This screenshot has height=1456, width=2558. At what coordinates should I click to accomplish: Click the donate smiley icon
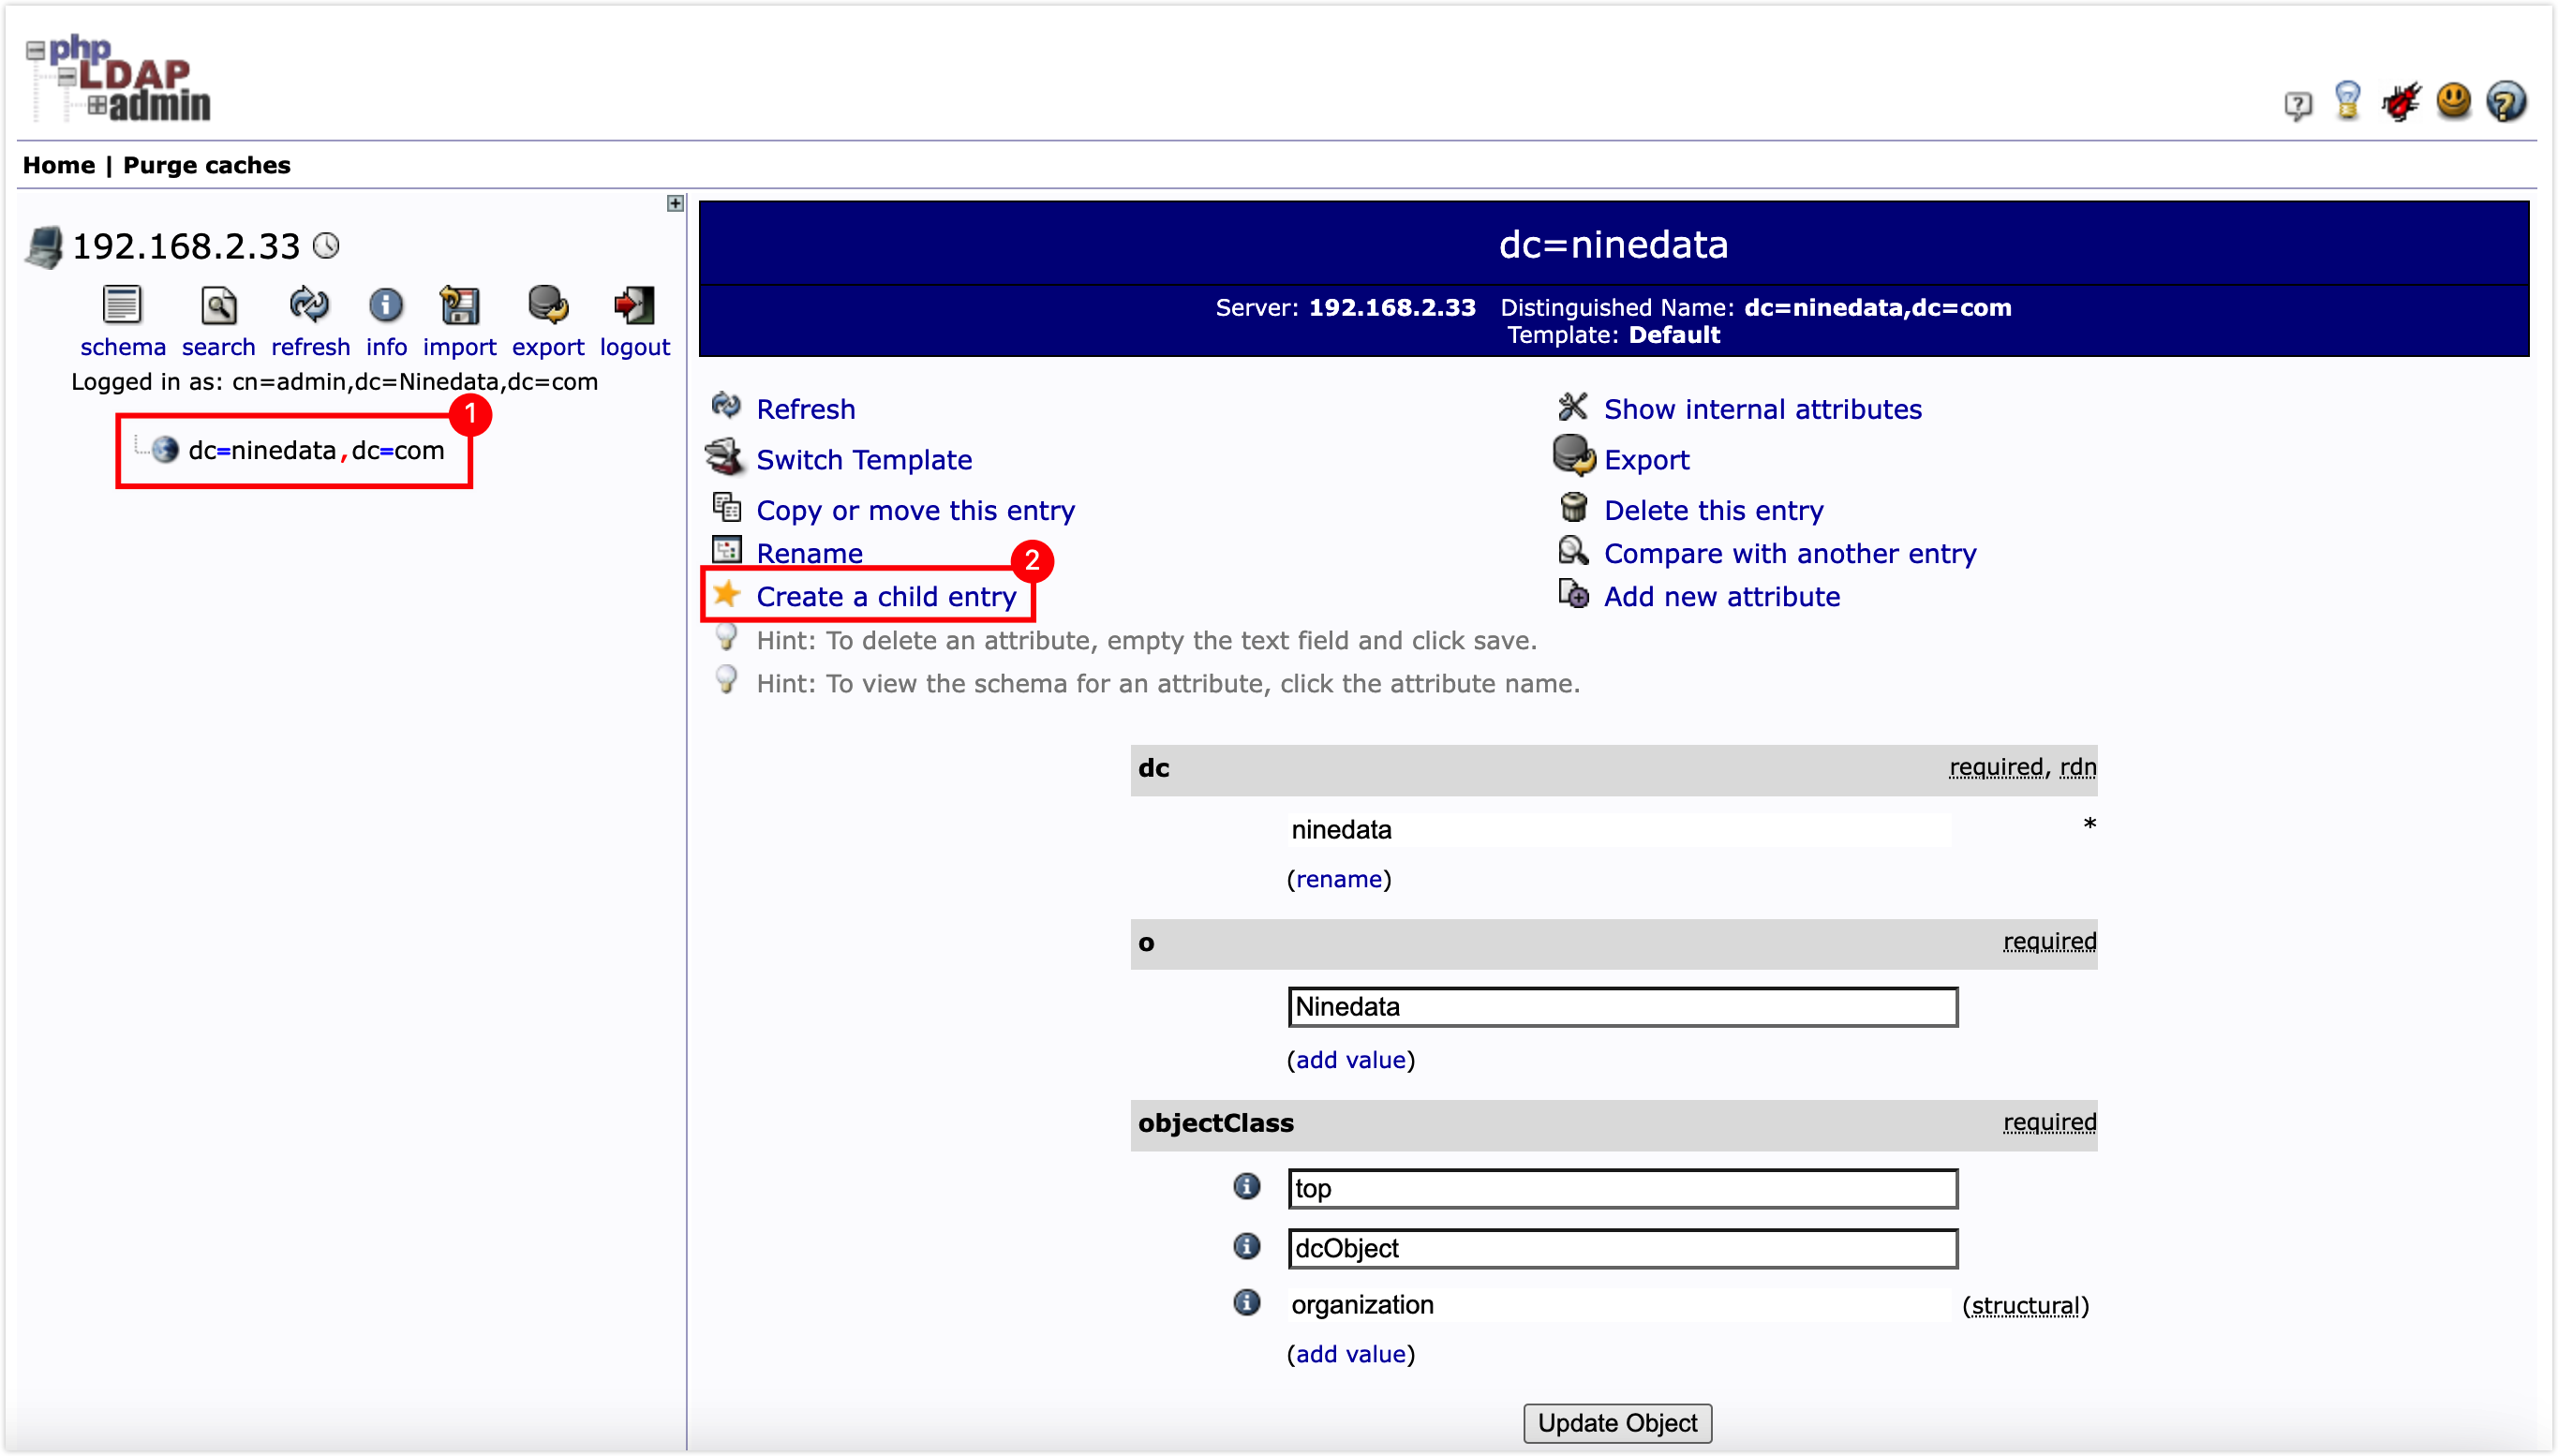(2453, 101)
